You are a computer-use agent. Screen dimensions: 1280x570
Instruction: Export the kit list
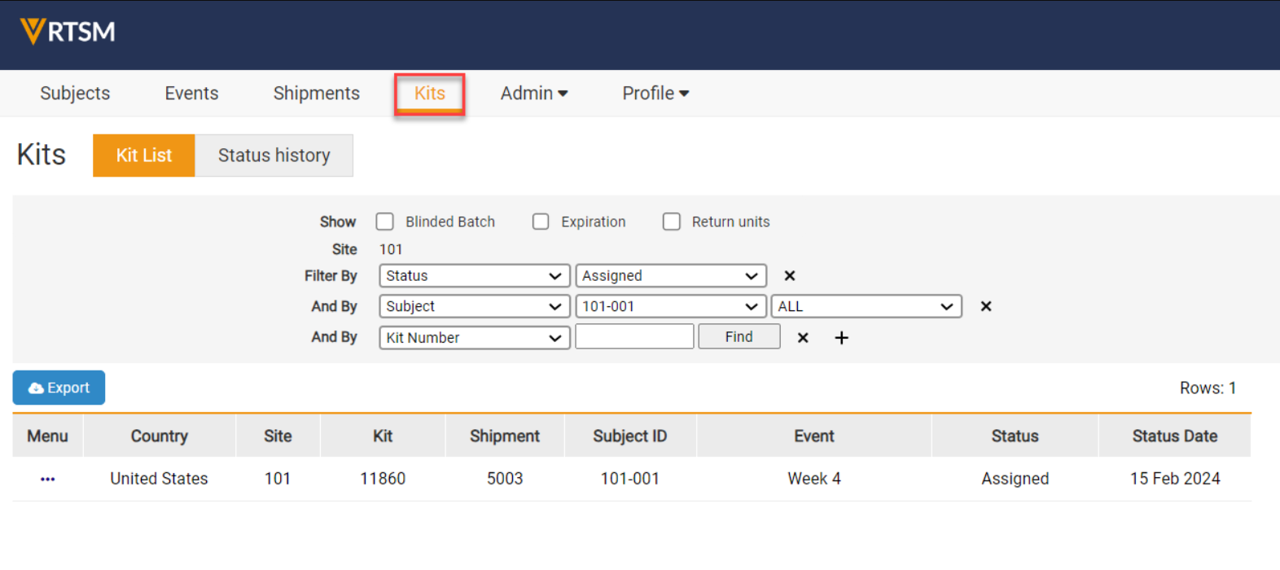pyautogui.click(x=59, y=388)
